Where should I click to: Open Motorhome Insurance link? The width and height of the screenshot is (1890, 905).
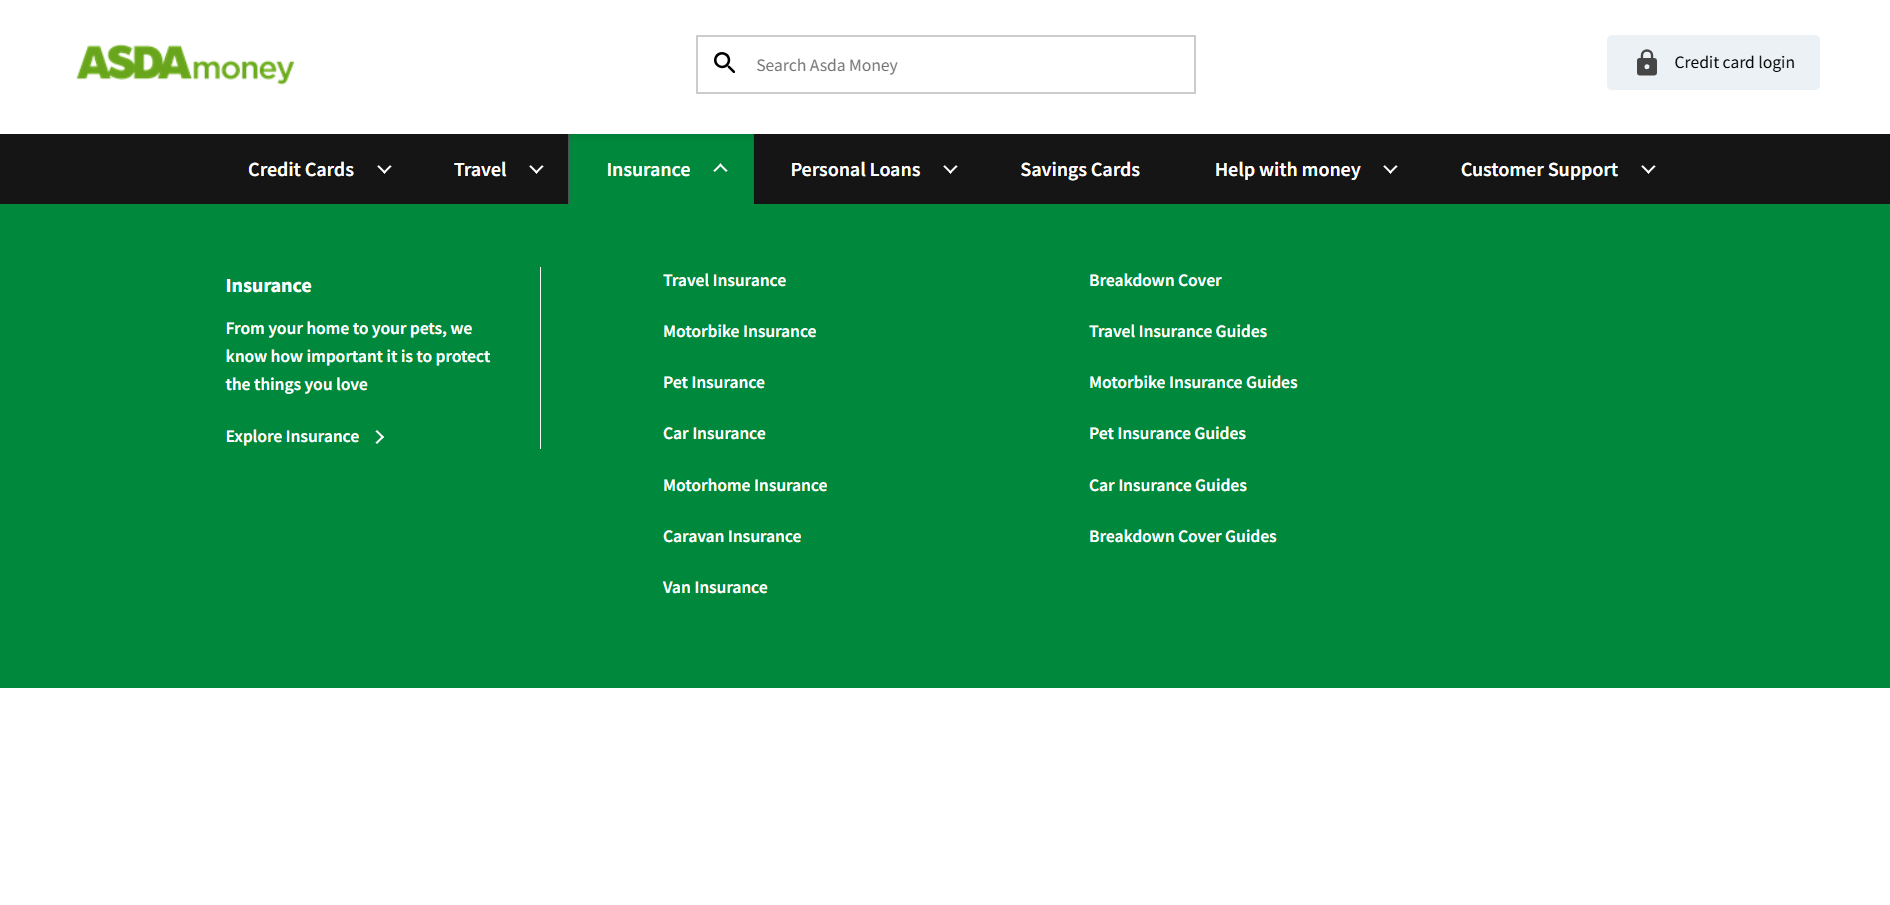745,486
